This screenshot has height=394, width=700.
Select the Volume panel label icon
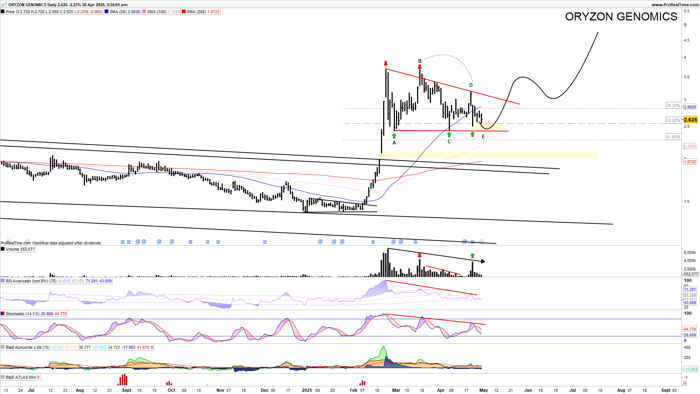tap(2, 249)
